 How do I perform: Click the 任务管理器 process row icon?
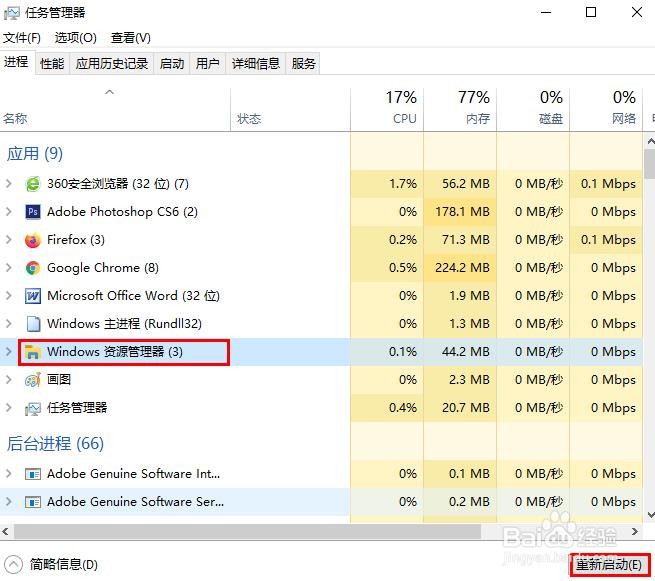tap(33, 408)
